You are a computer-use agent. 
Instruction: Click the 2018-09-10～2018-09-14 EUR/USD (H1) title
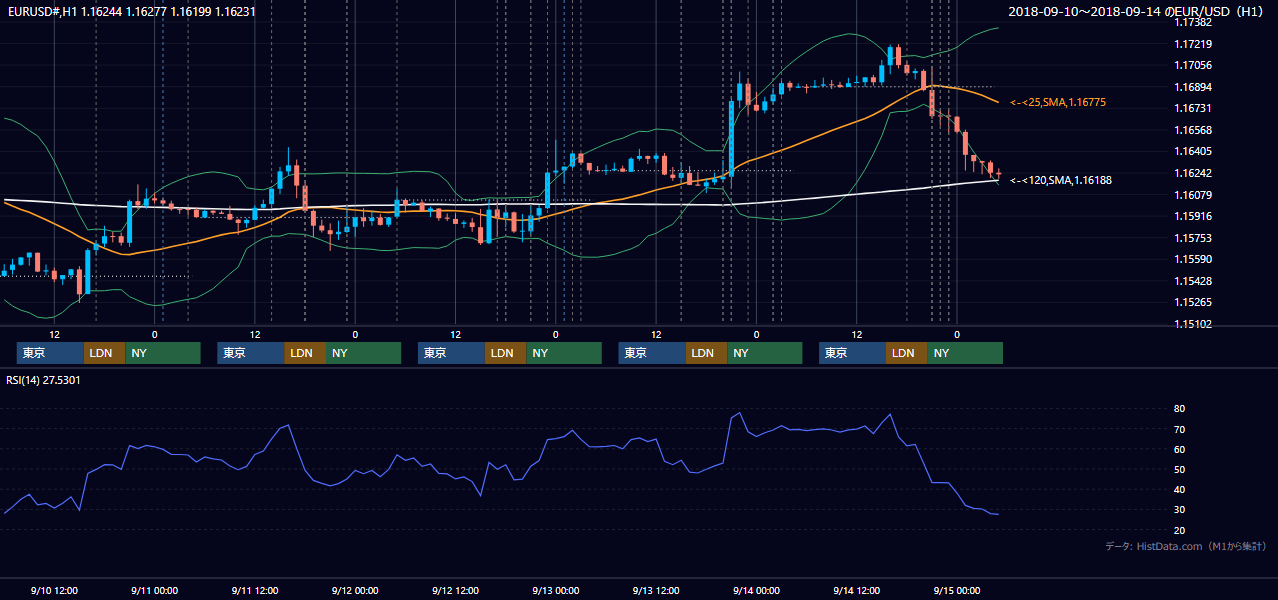pos(1135,11)
